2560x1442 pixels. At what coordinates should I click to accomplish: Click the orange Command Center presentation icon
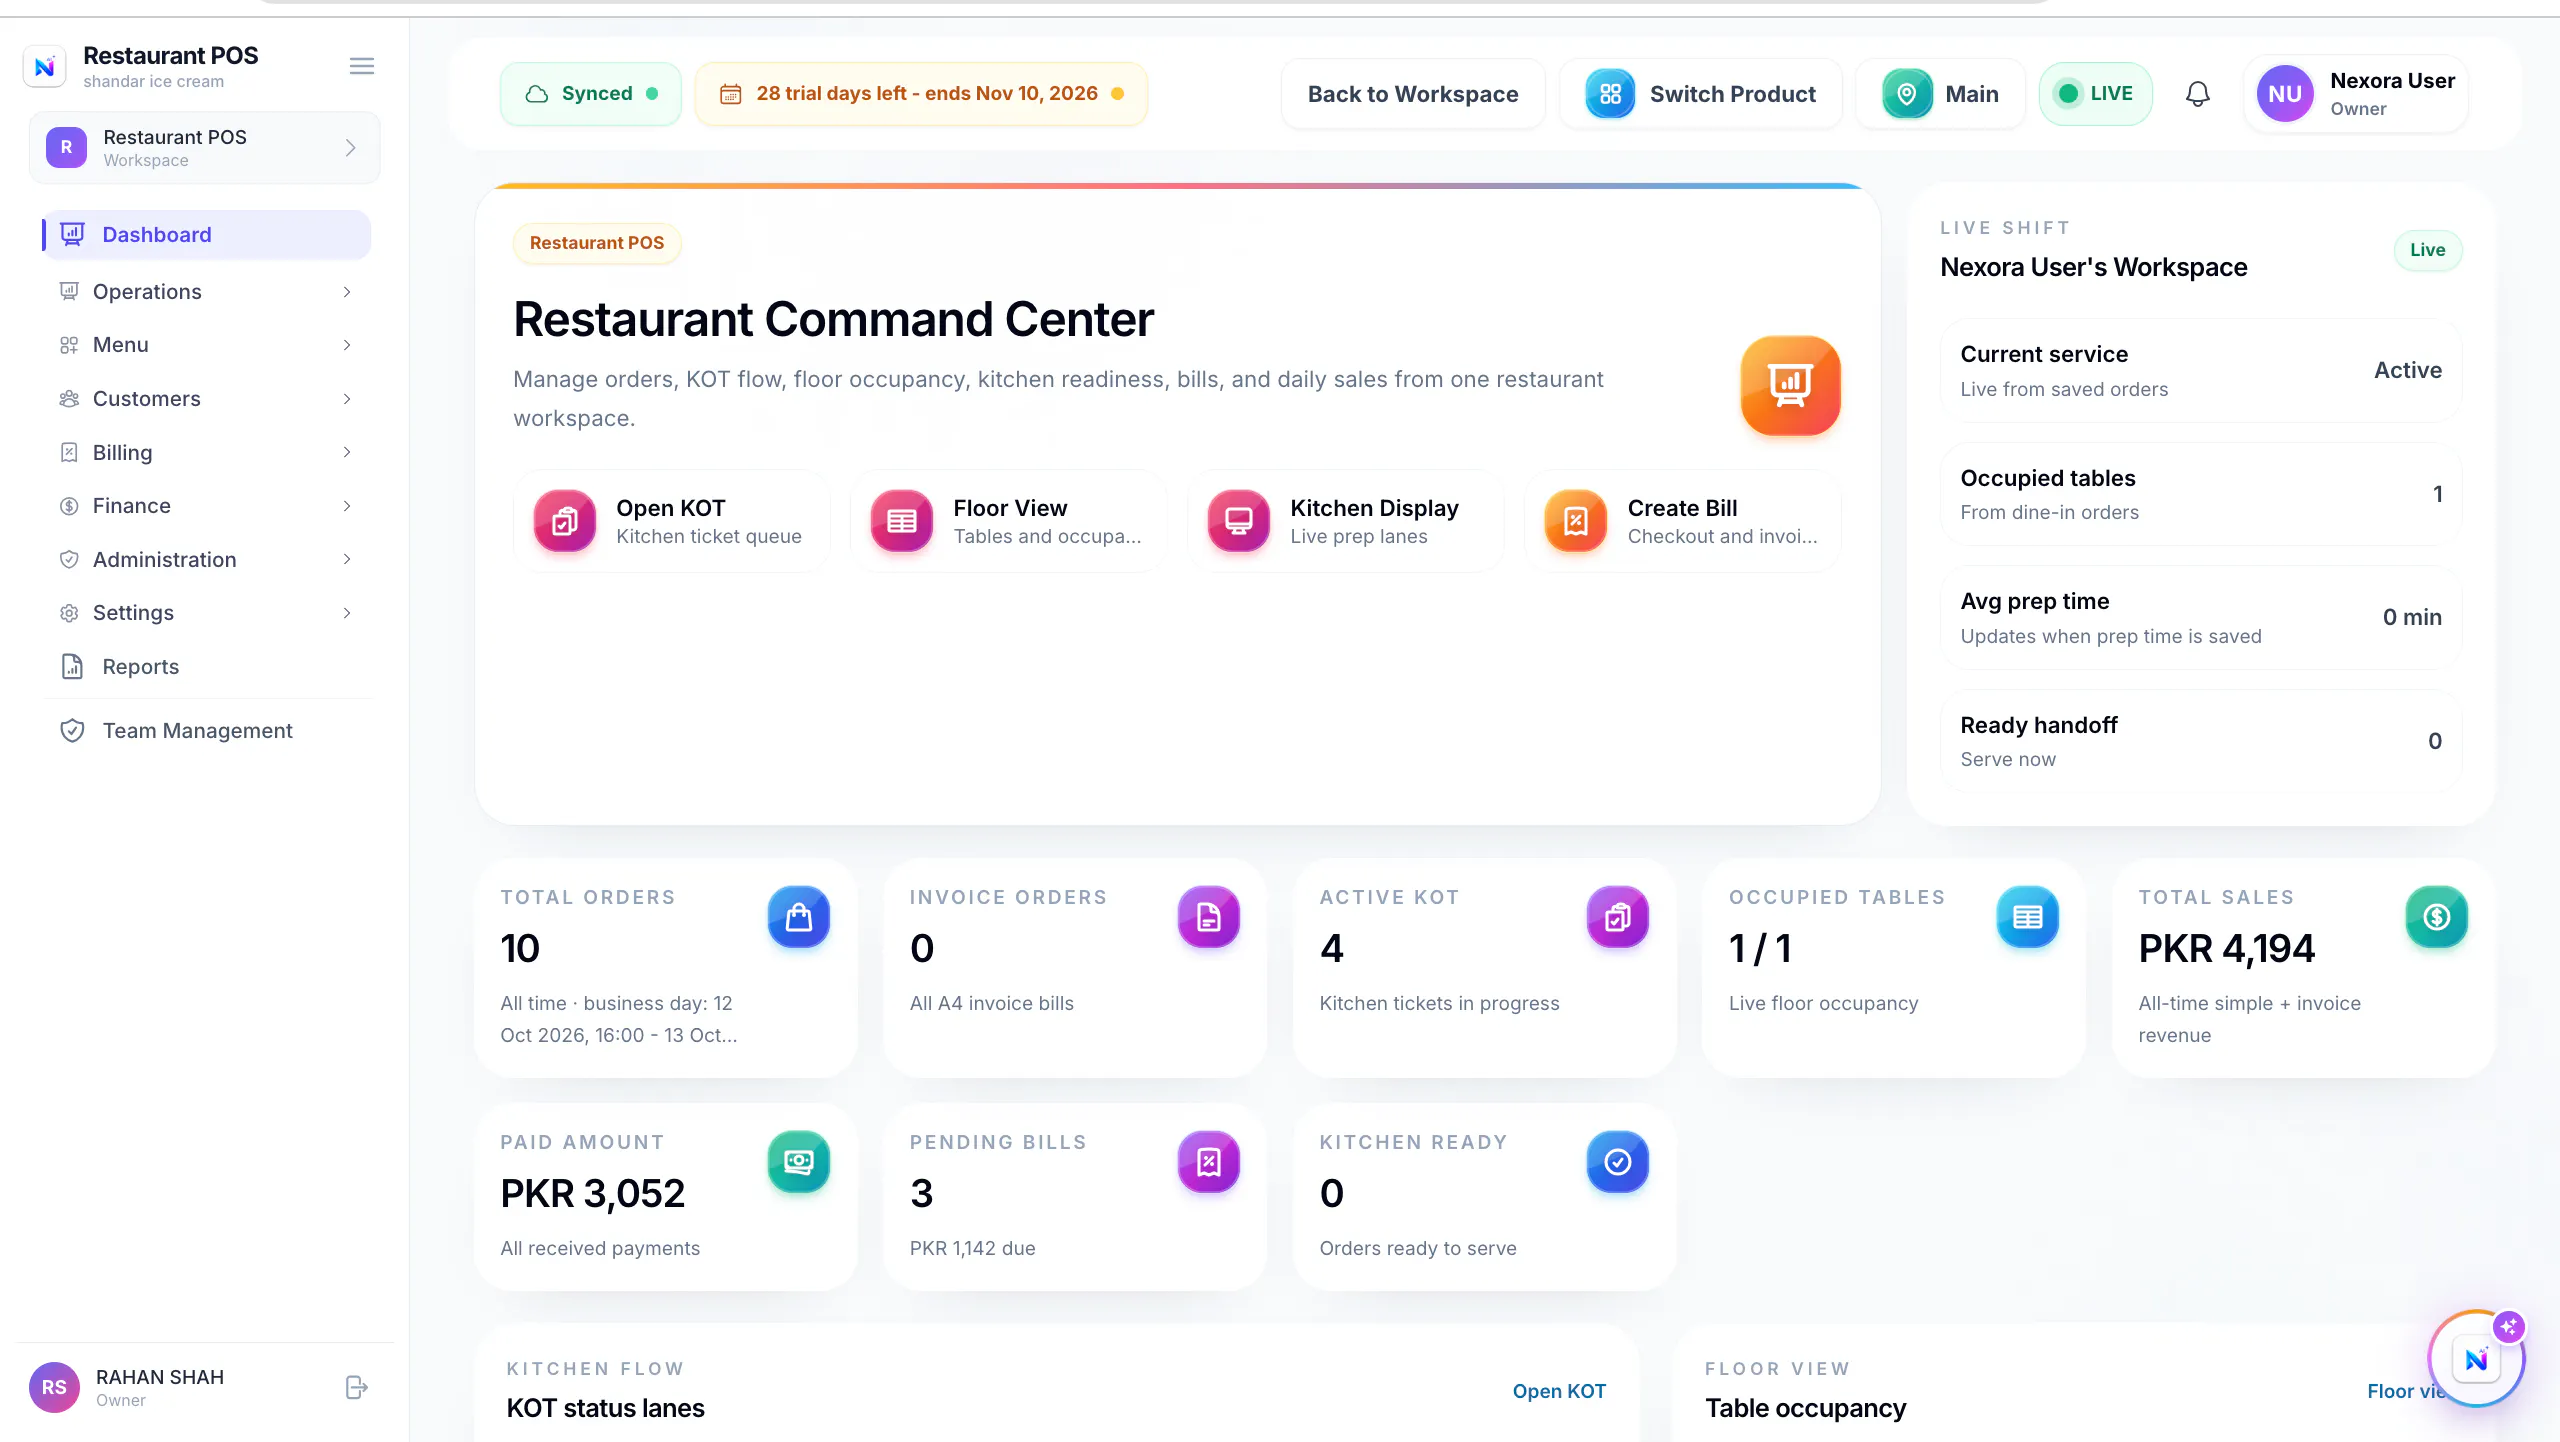coord(1790,385)
